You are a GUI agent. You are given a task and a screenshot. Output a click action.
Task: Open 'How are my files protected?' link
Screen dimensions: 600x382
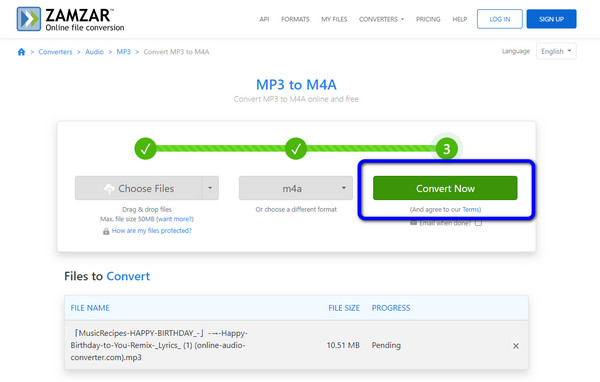click(152, 231)
